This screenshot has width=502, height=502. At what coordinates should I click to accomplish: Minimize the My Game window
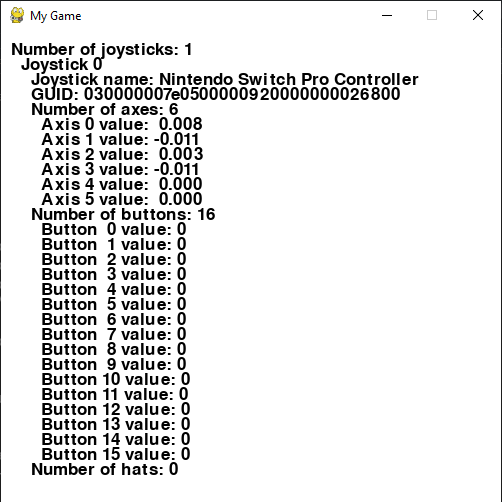click(x=387, y=15)
